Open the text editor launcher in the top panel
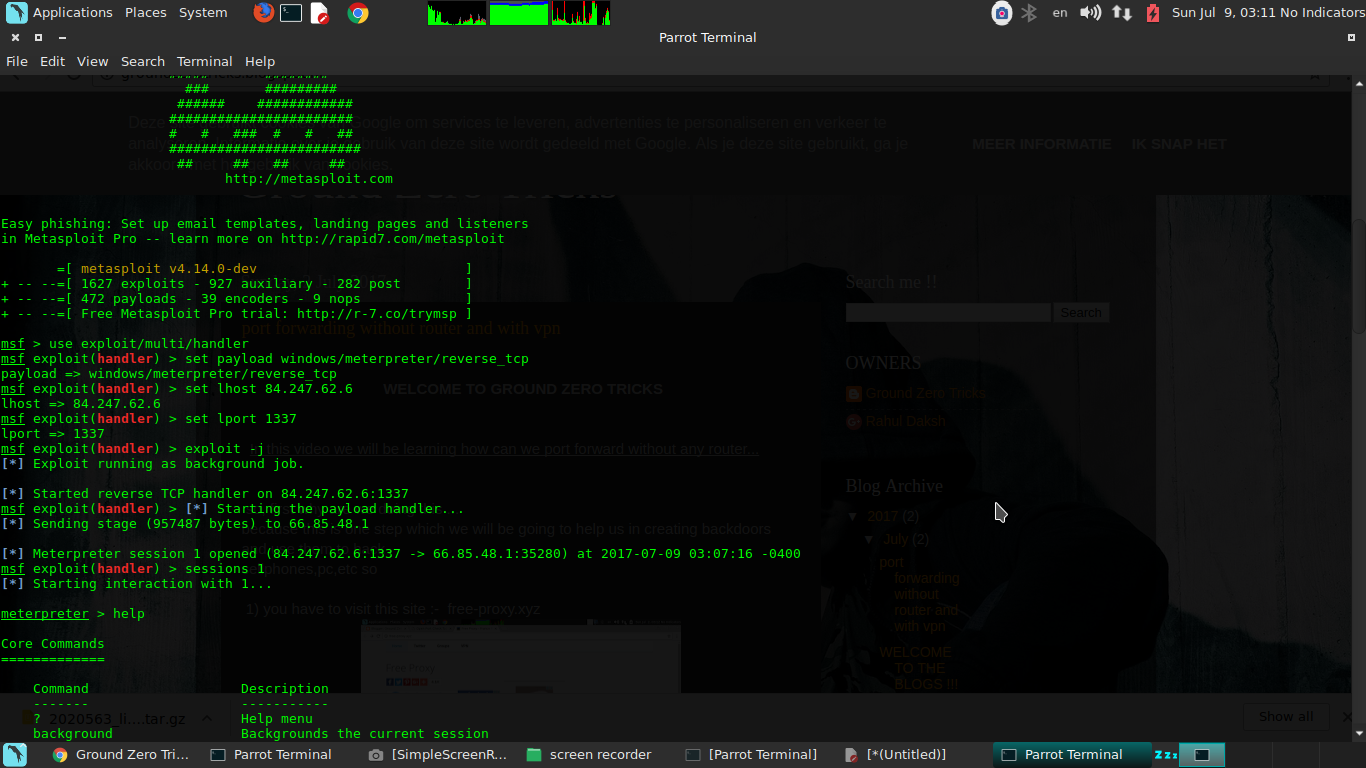Image resolution: width=1366 pixels, height=768 pixels. (319, 13)
